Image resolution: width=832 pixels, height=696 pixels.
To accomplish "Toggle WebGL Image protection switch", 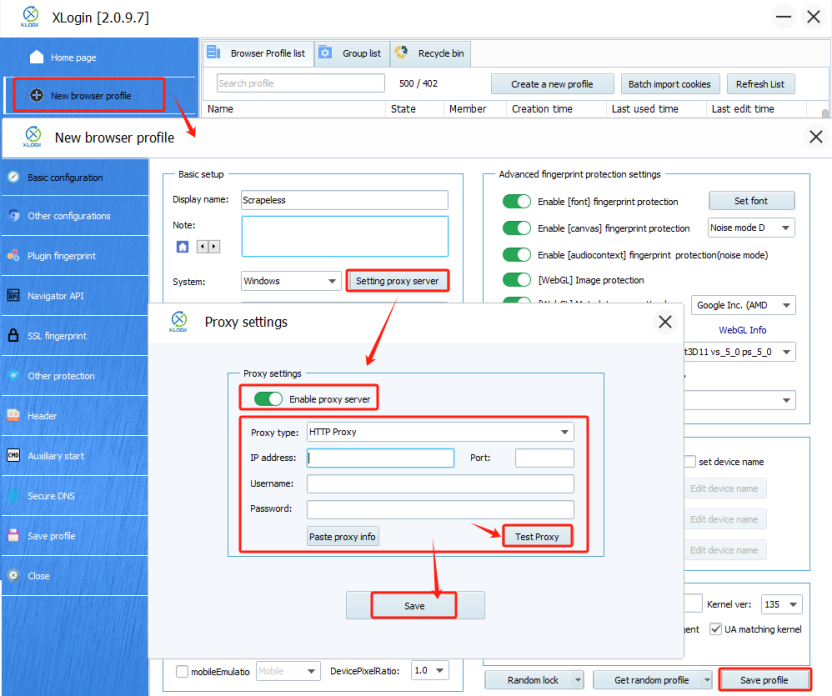I will coord(516,280).
